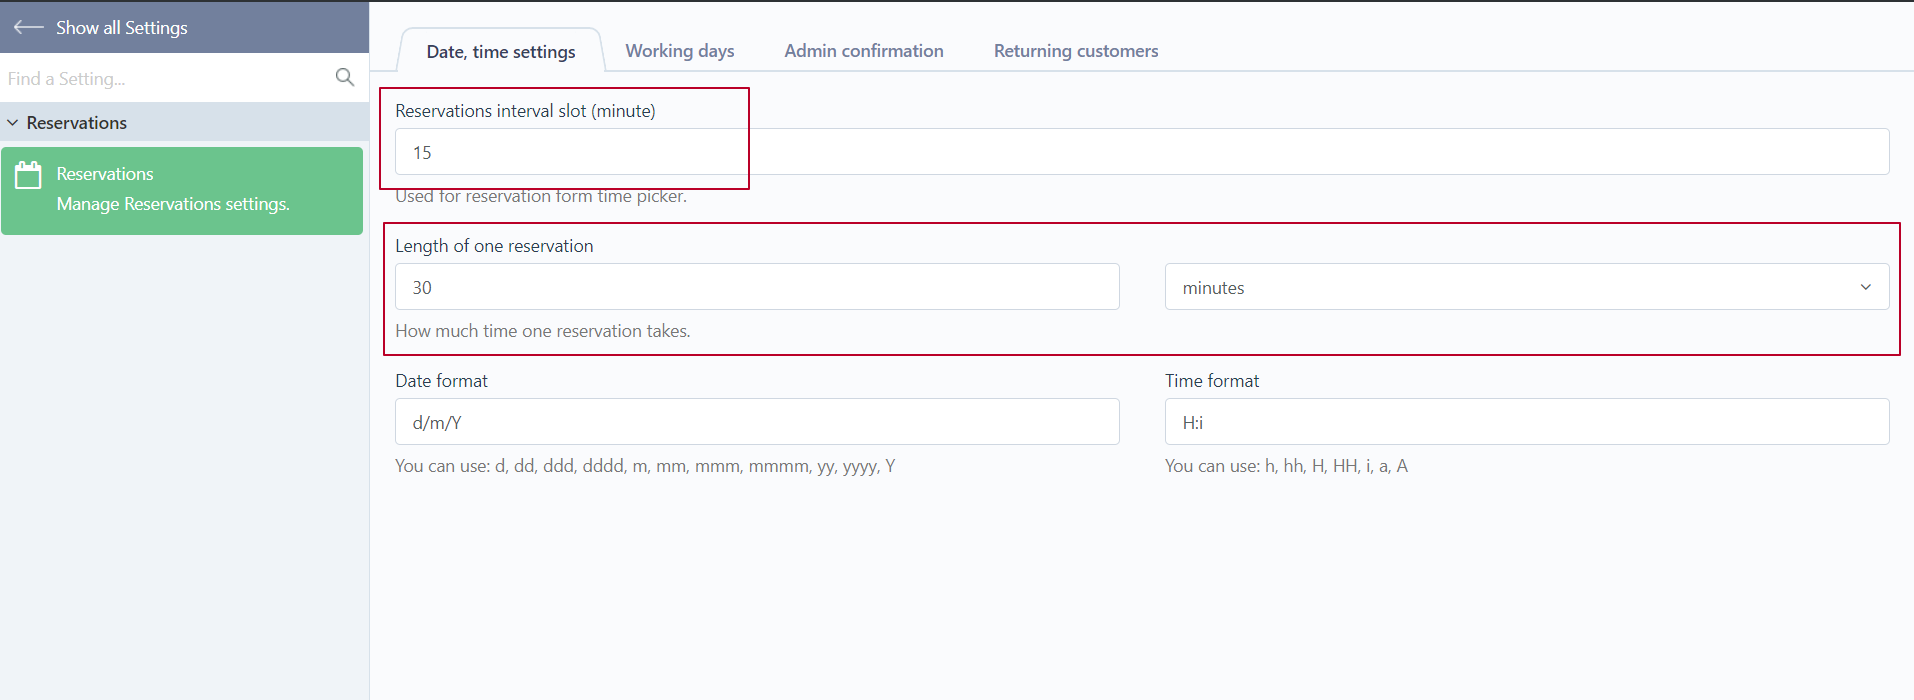Click the Date format input field
Image resolution: width=1914 pixels, height=700 pixels.
pos(757,422)
